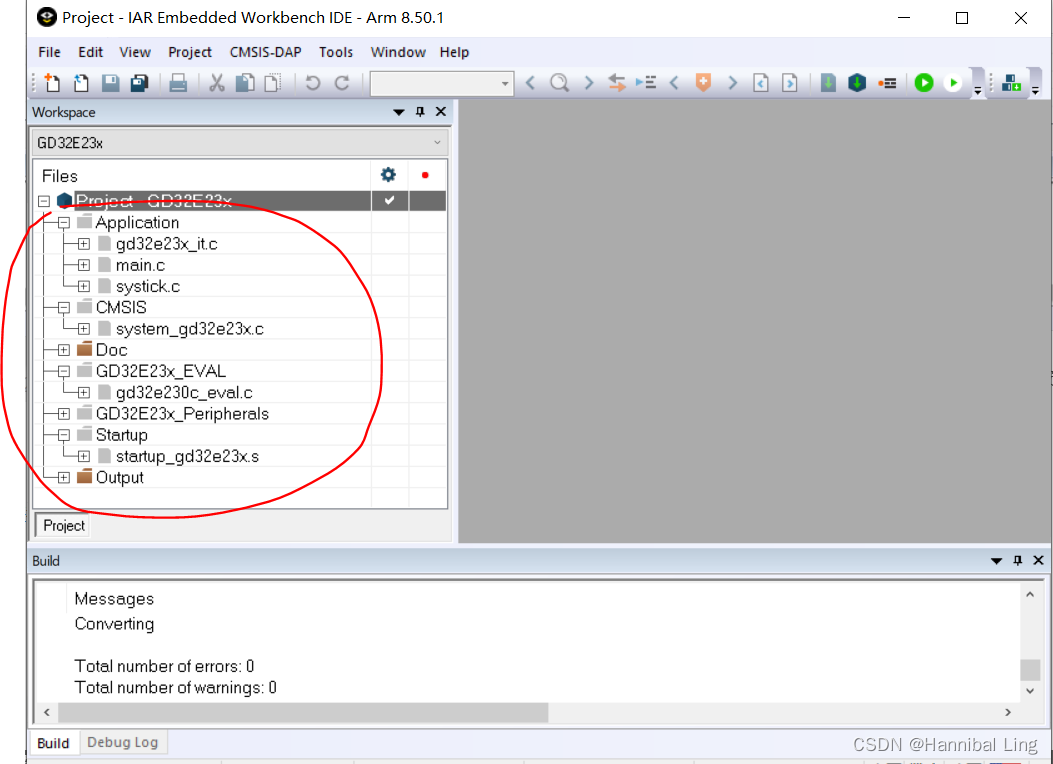This screenshot has width=1053, height=764.
Task: Debug without downloading using the small play icon
Action: (952, 83)
